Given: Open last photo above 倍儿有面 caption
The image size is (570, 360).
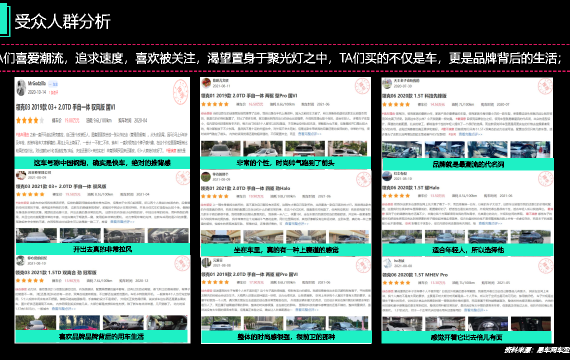Looking at the screenshot, I should [531, 324].
